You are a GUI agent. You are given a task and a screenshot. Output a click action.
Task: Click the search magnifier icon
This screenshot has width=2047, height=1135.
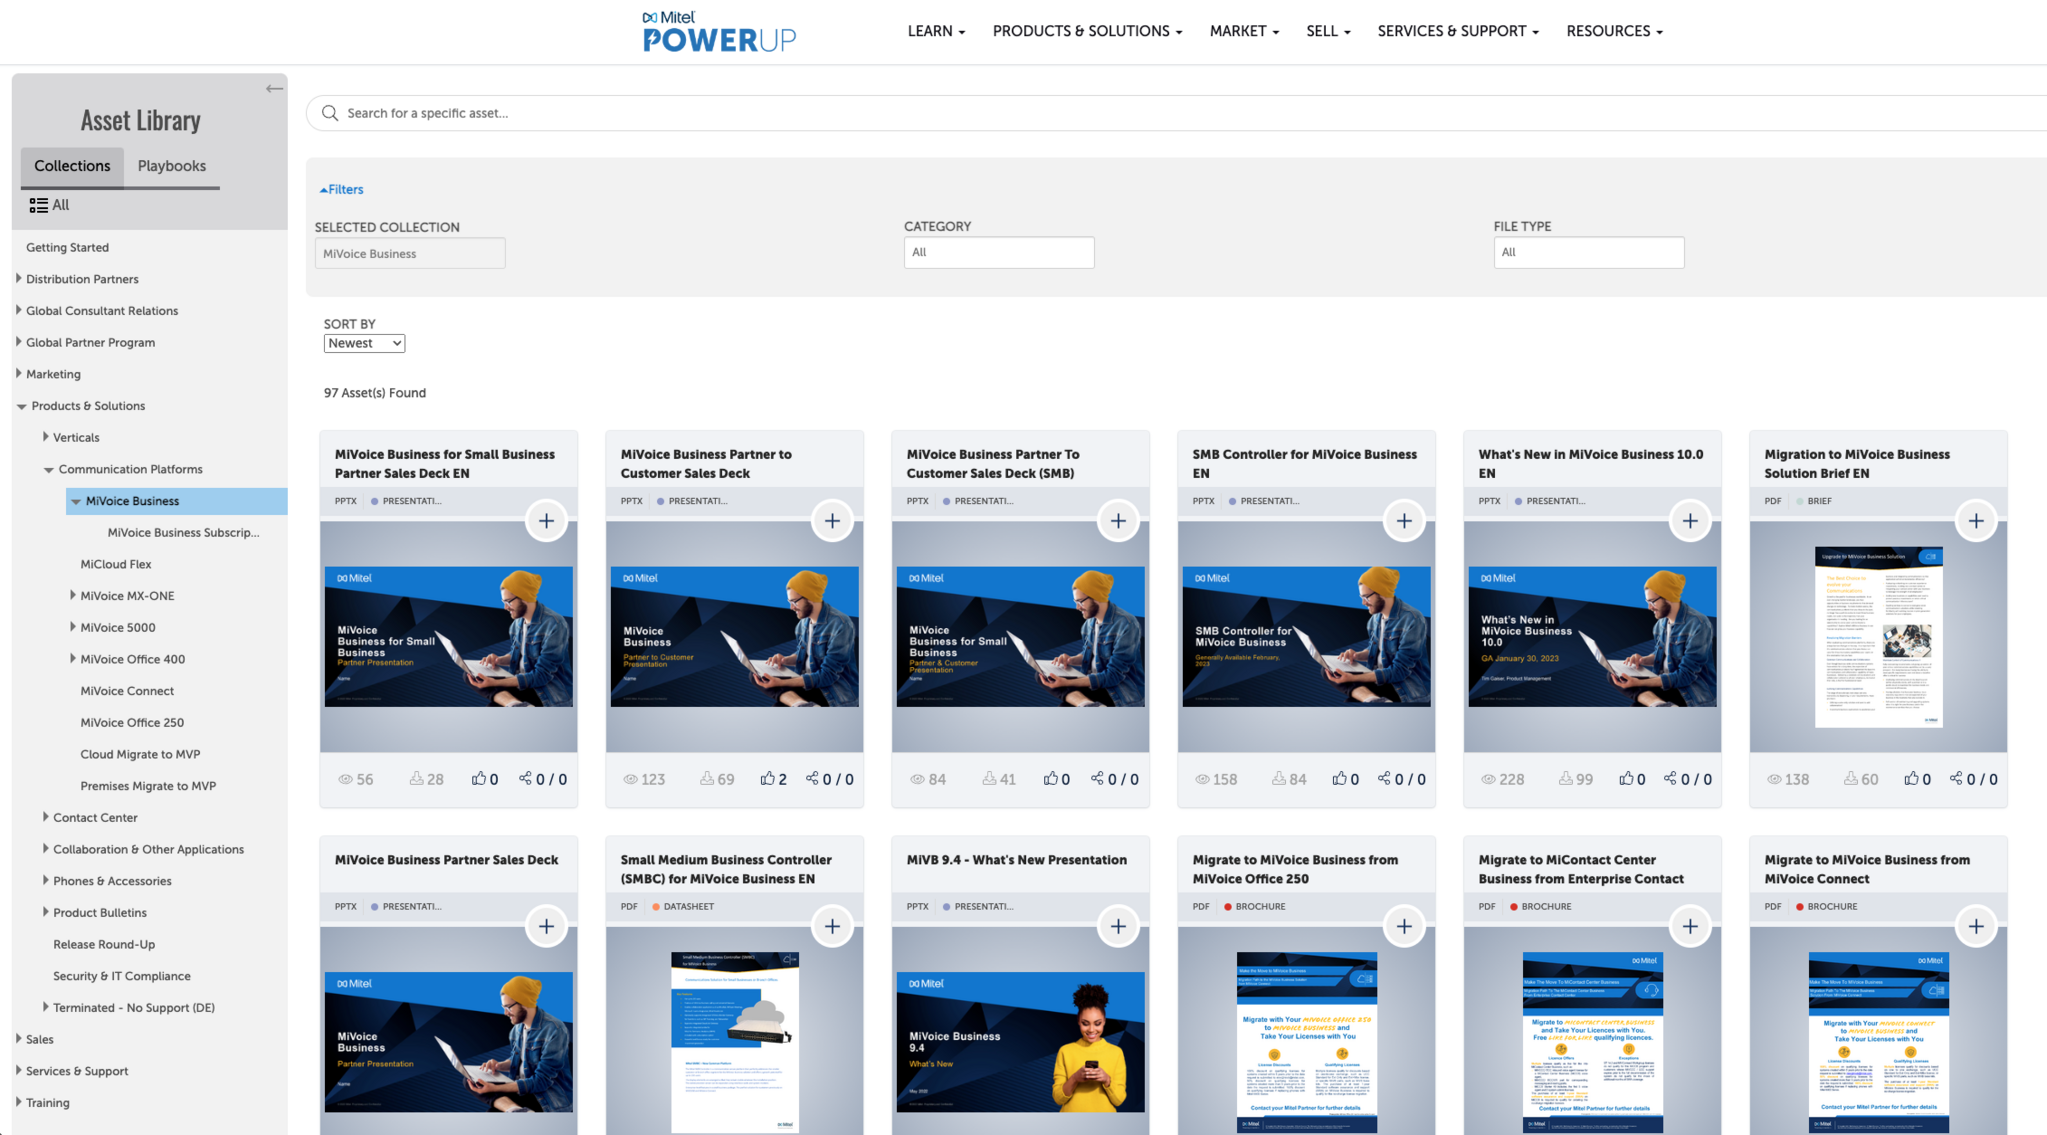[x=330, y=113]
